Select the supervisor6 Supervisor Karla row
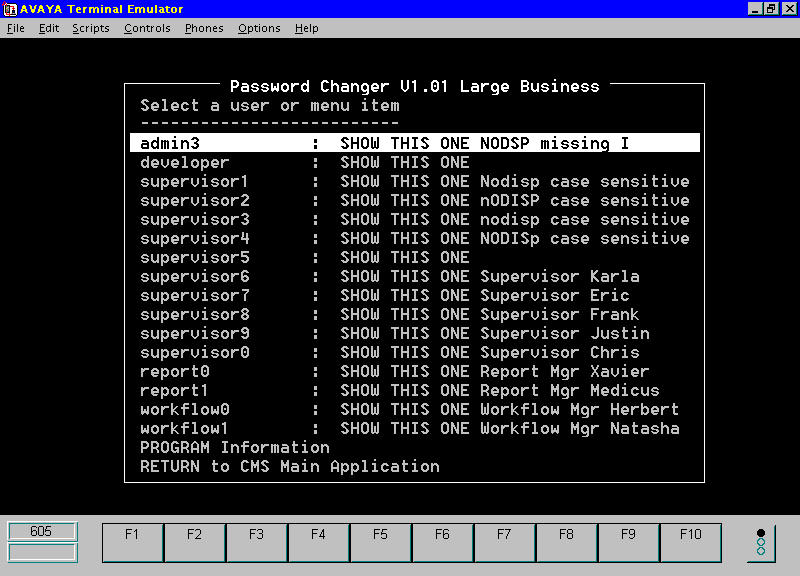The image size is (800, 576). point(390,276)
